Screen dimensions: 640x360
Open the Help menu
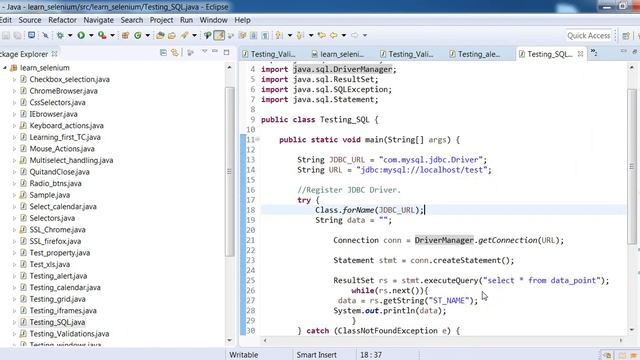point(242,20)
